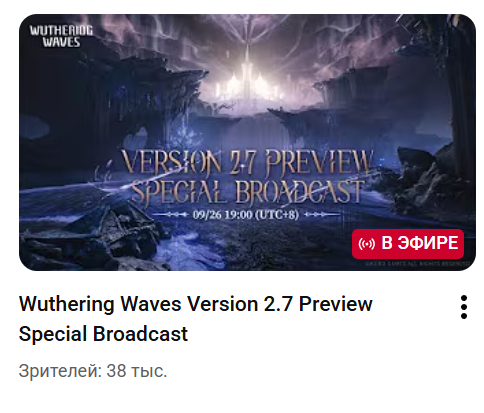Click the copyright notice in thumbnail corner
This screenshot has height=413, width=484.
(x=417, y=263)
